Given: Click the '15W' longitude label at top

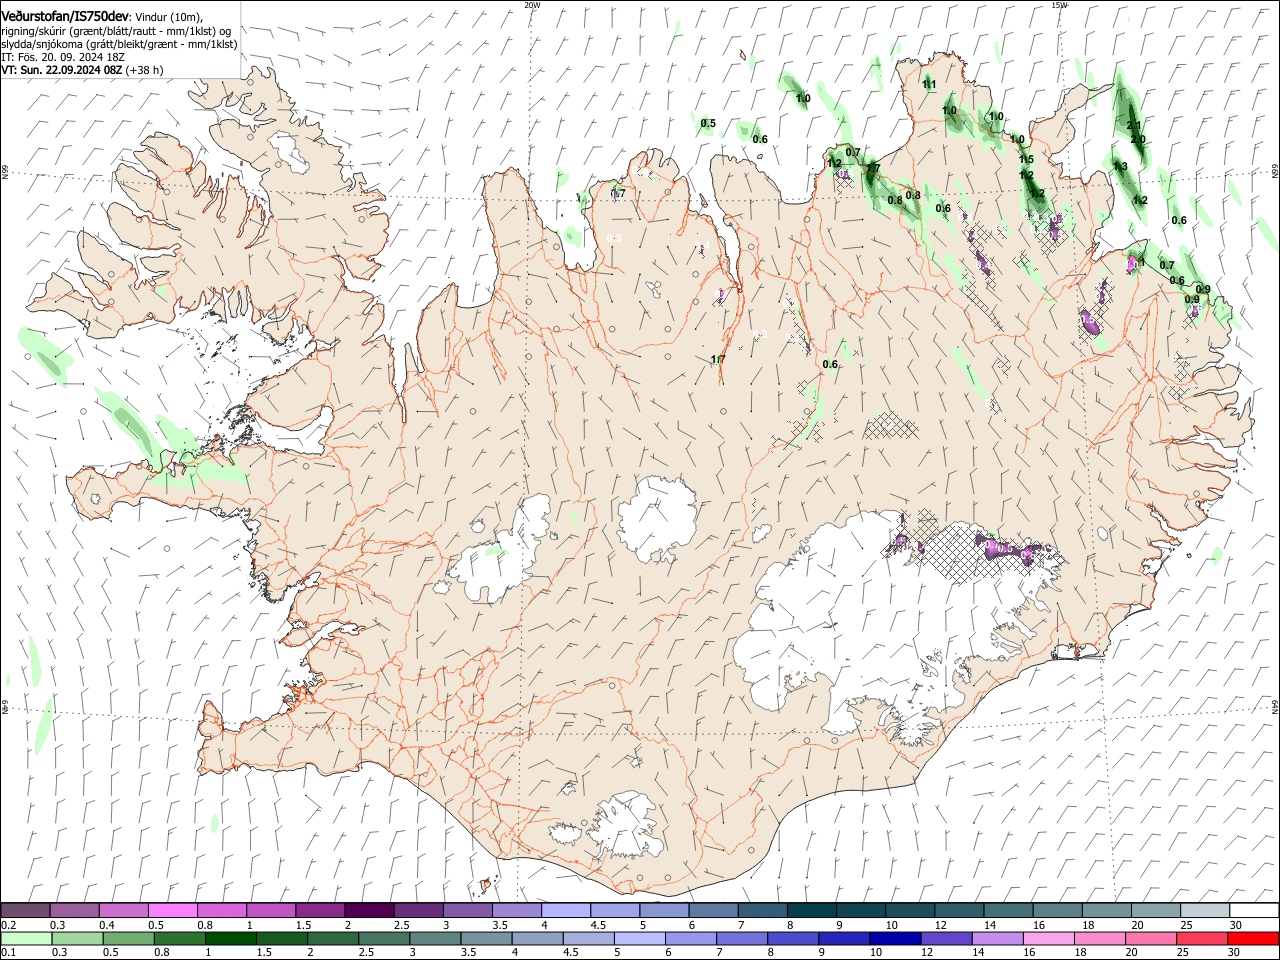Looking at the screenshot, I should click(x=1059, y=5).
